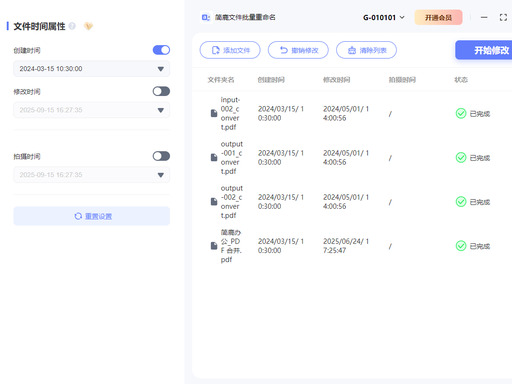This screenshot has width=512, height=384.
Task: Click the VIP diamond icon beside 文件时间属性
Action: (88, 26)
